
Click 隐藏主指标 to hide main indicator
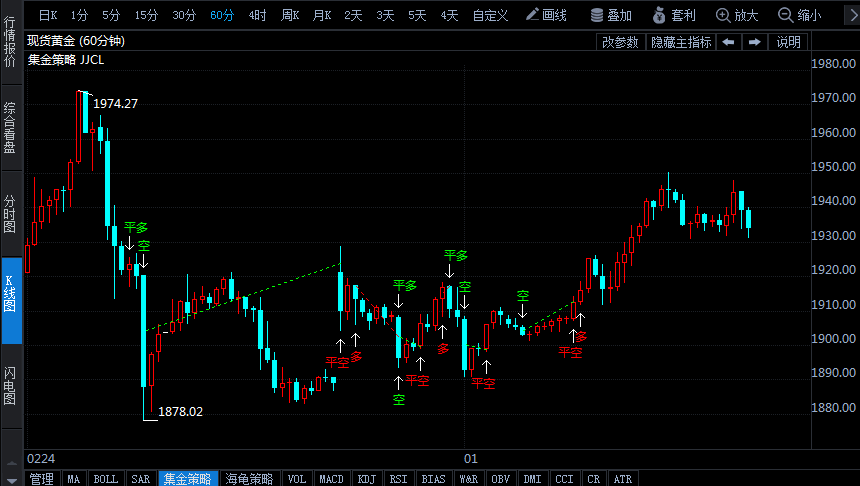click(x=681, y=42)
